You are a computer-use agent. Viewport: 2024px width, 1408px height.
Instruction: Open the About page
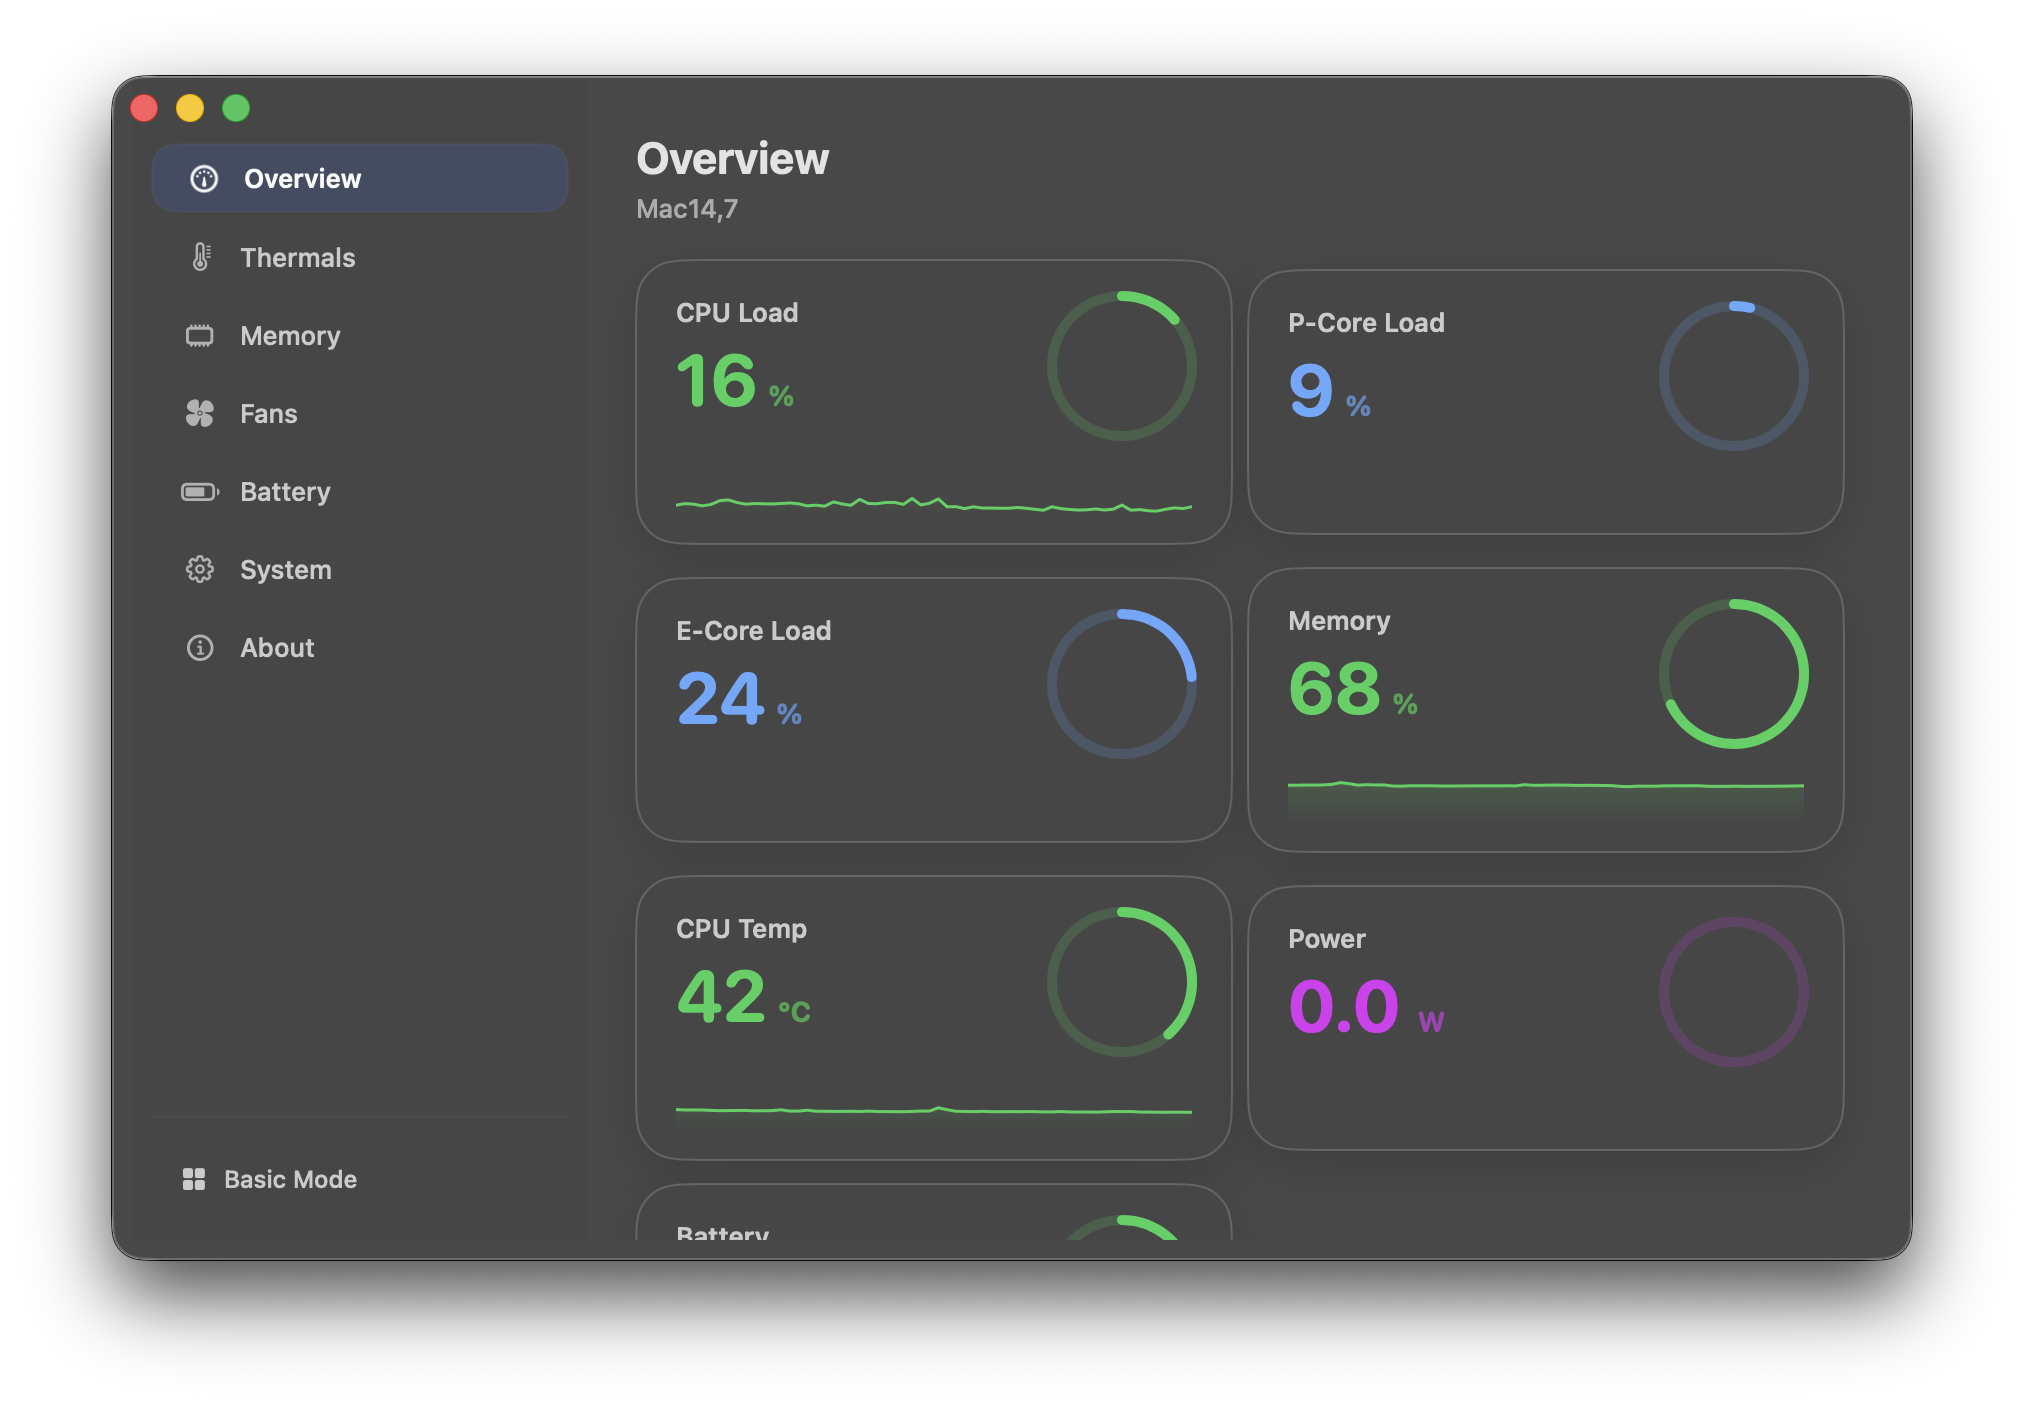276,648
